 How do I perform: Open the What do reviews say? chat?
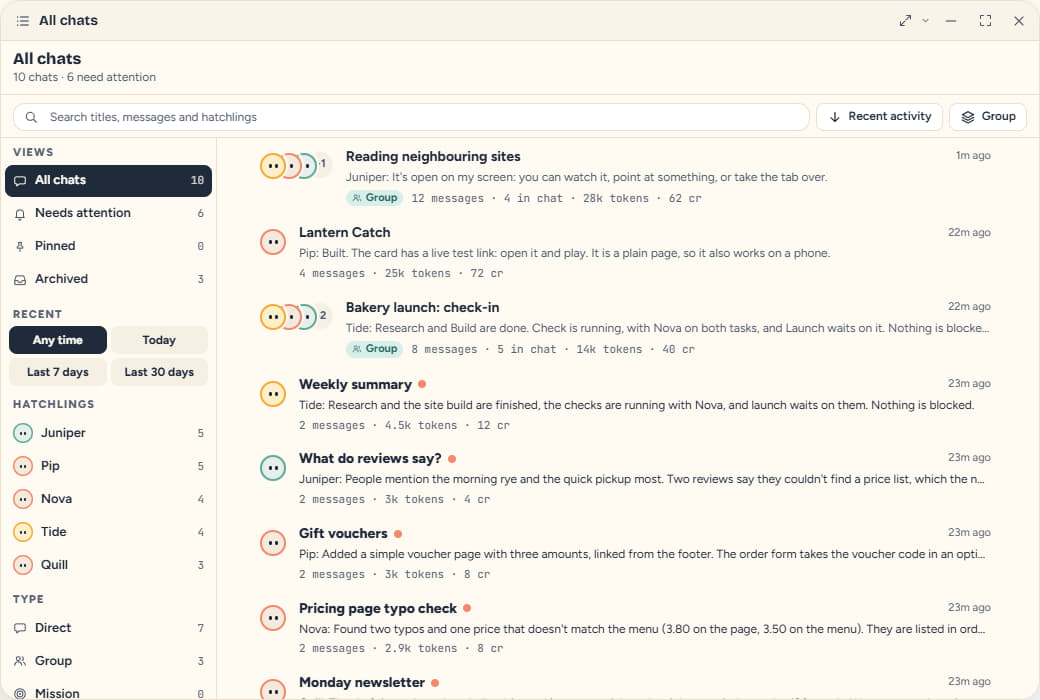coord(625,478)
